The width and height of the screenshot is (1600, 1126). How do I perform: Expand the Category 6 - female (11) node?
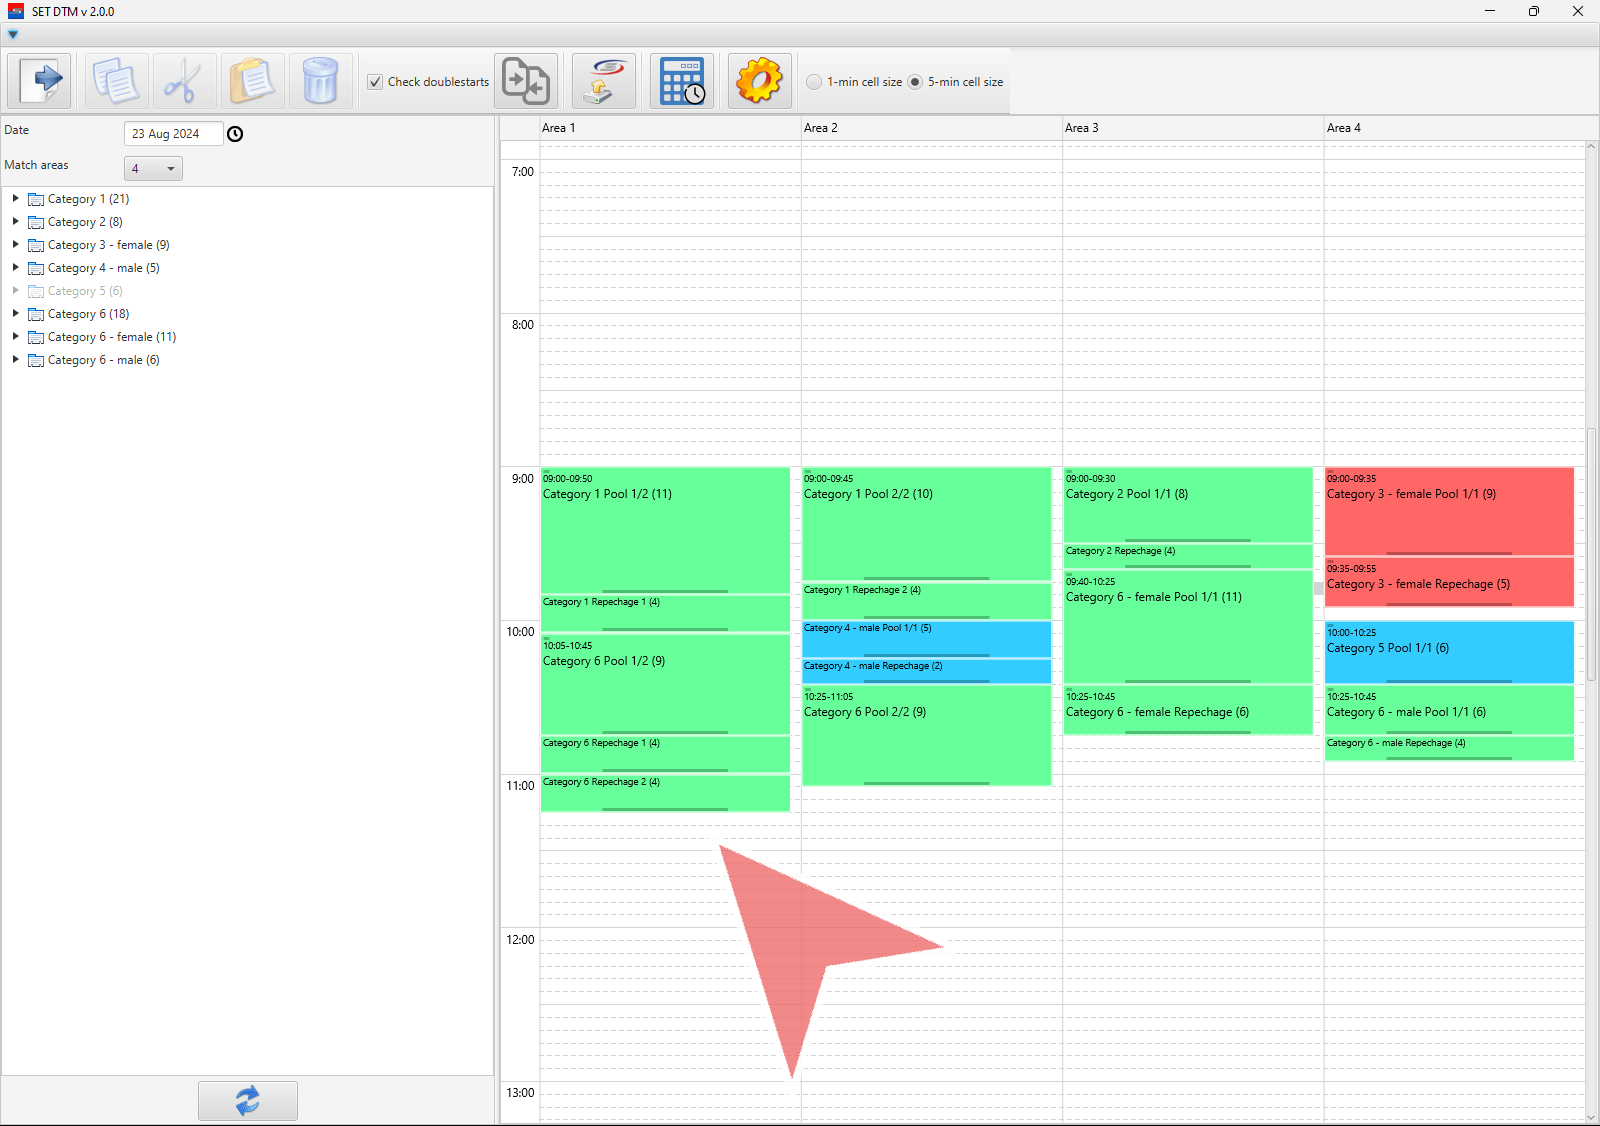click(16, 337)
